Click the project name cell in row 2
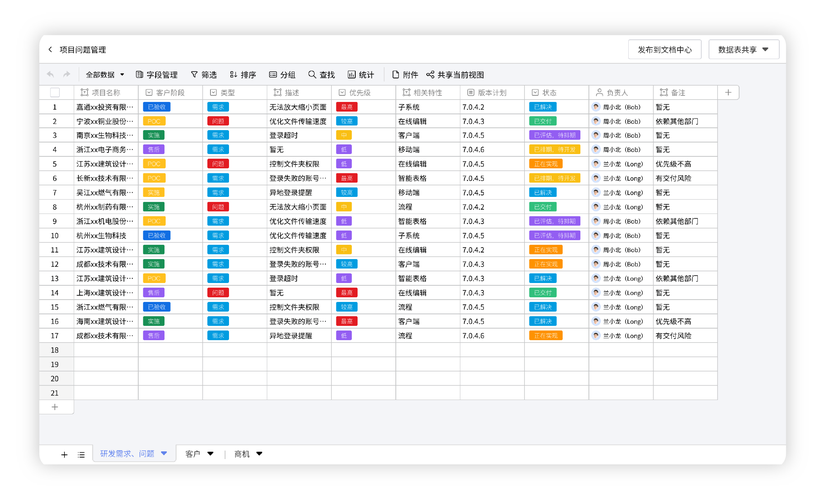This screenshot has width=826, height=500. [x=106, y=121]
